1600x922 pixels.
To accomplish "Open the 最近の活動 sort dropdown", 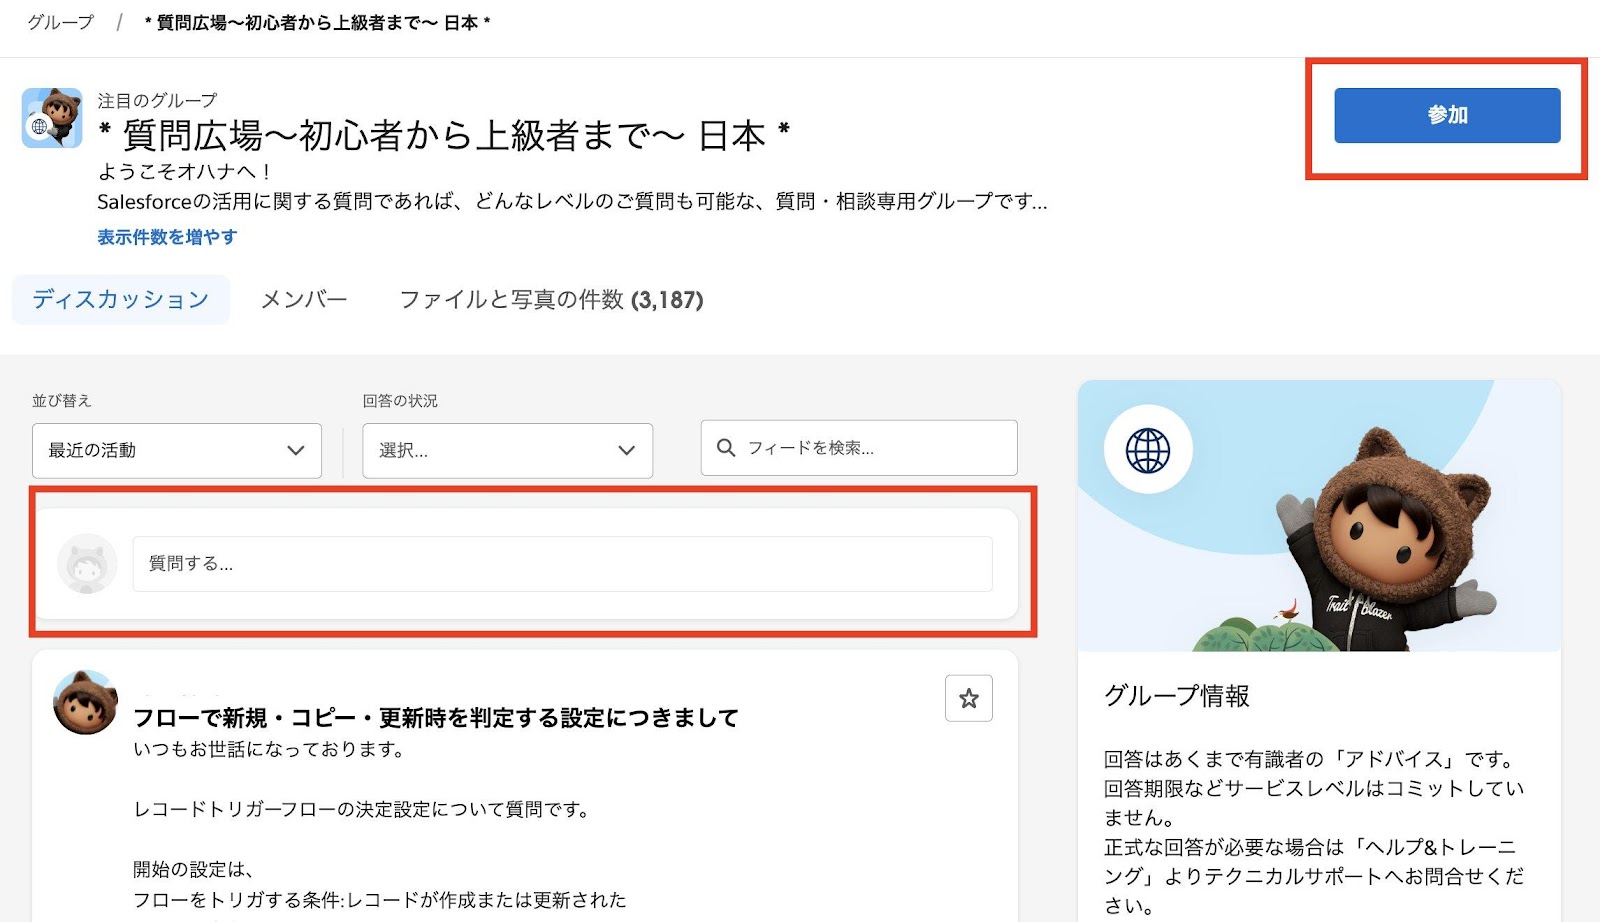I will 177,450.
